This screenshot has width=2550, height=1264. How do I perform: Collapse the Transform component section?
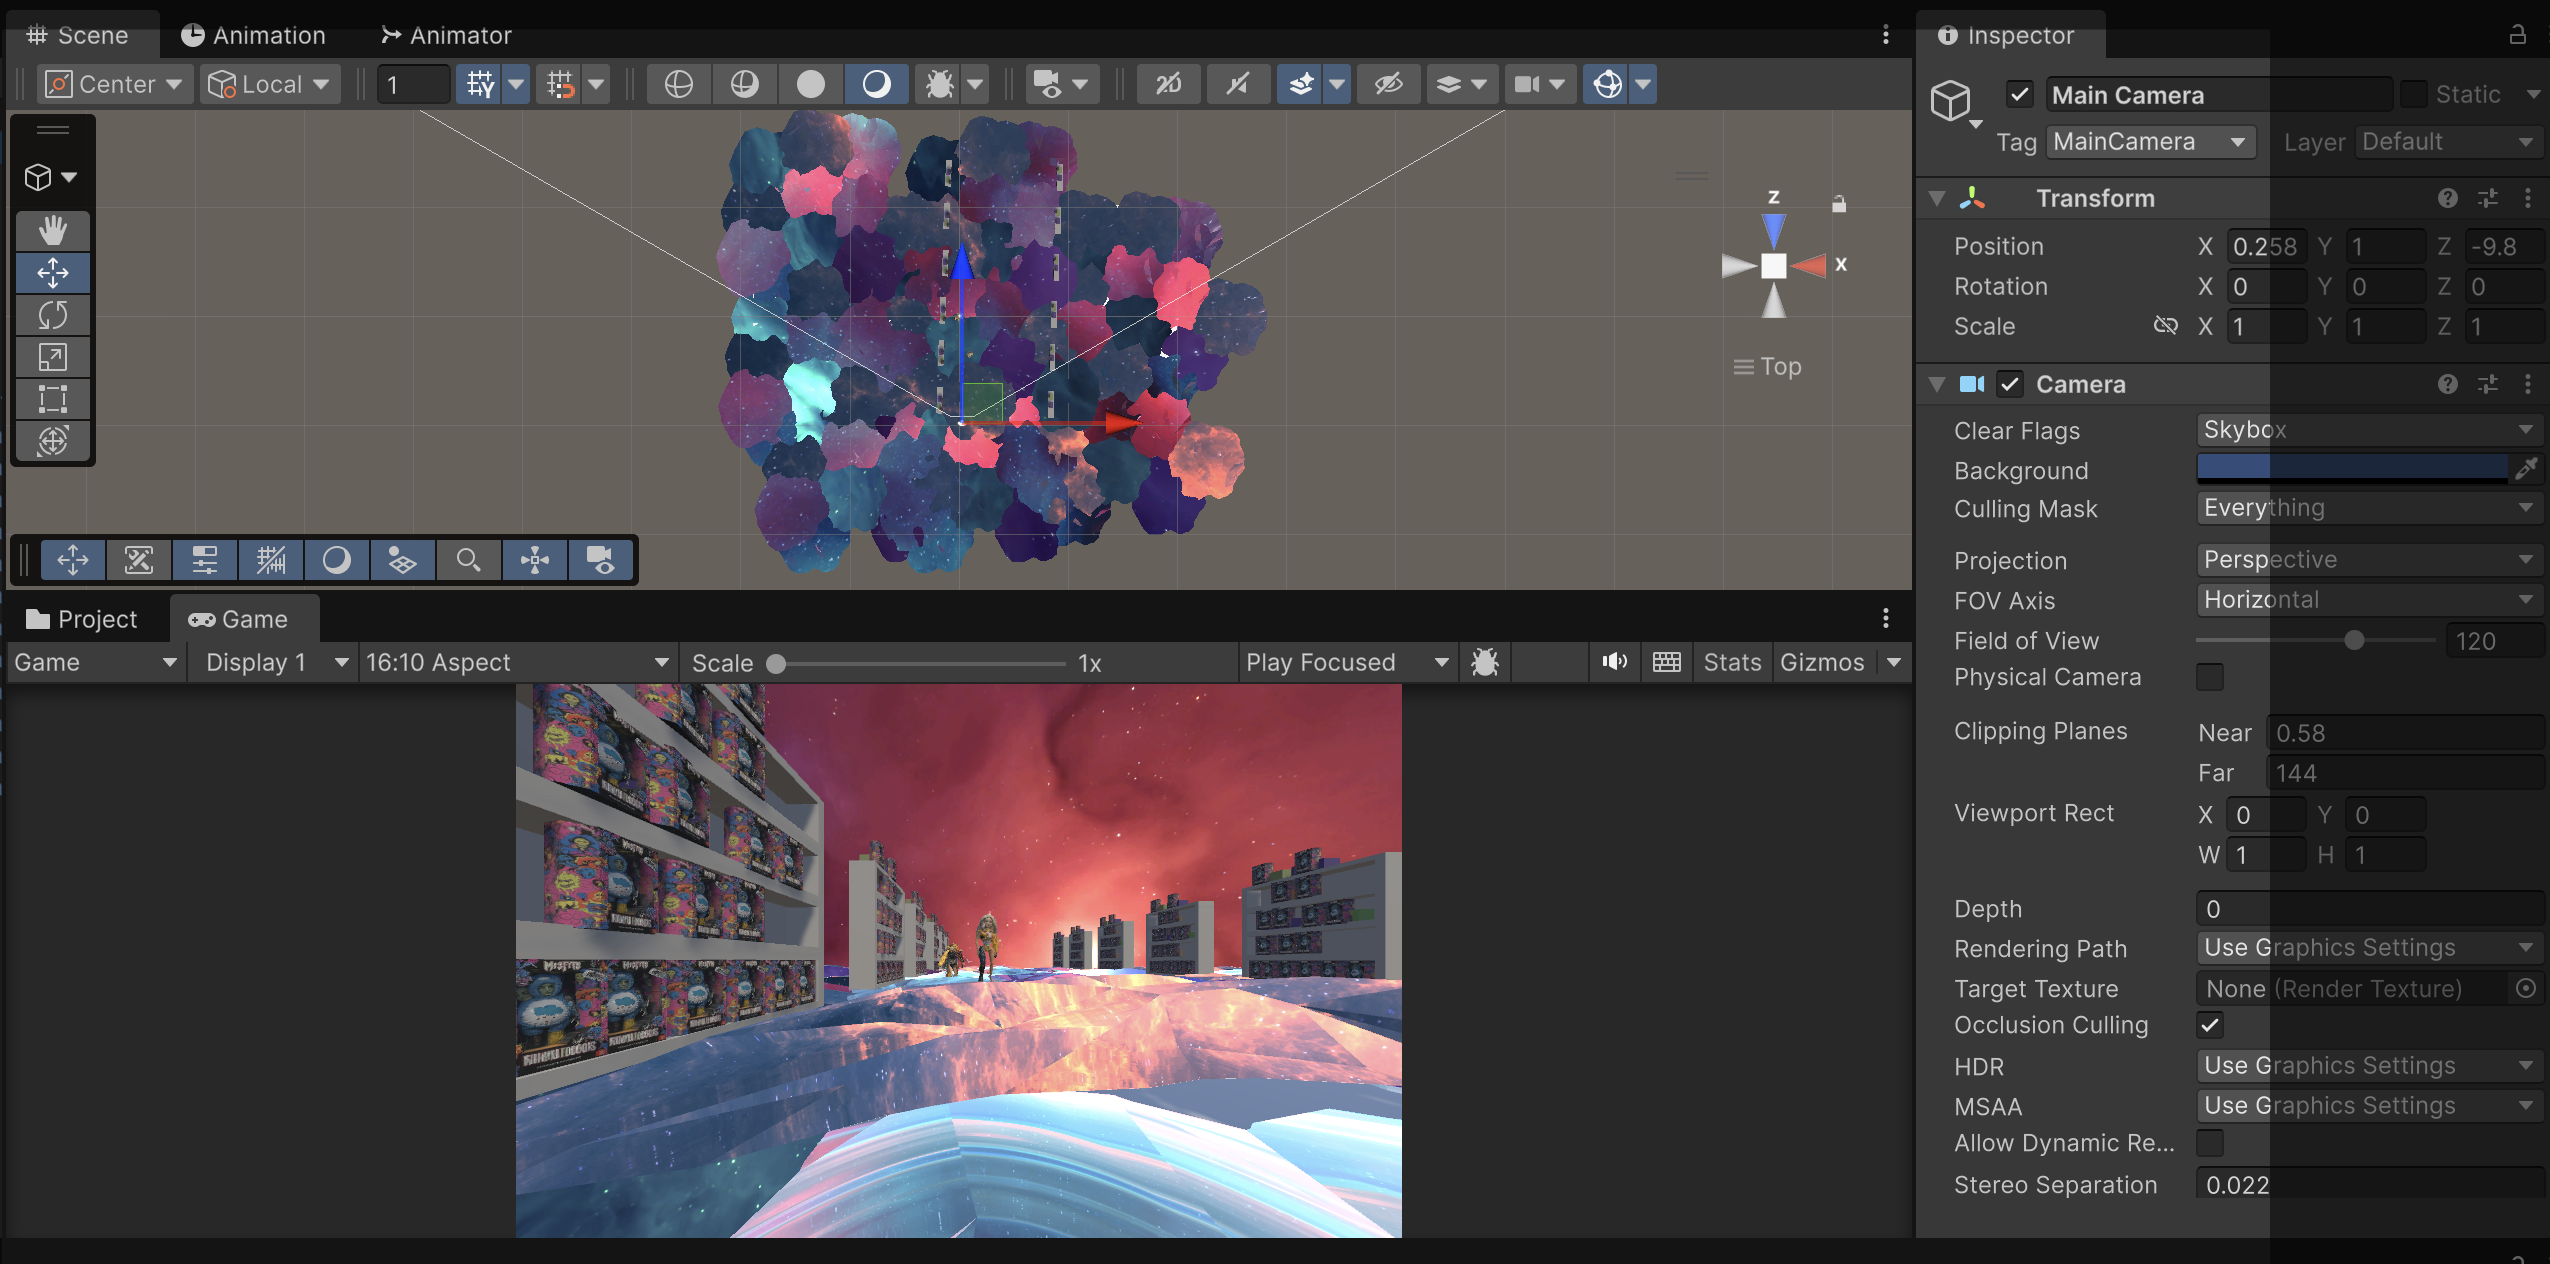(1937, 198)
